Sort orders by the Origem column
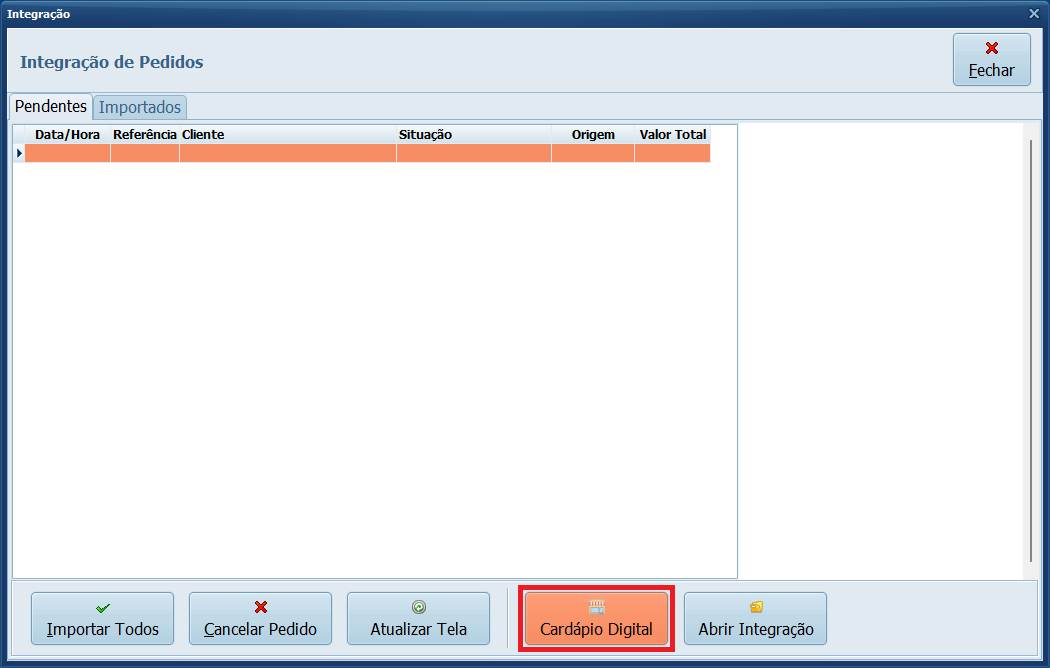The image size is (1050, 668). [593, 134]
